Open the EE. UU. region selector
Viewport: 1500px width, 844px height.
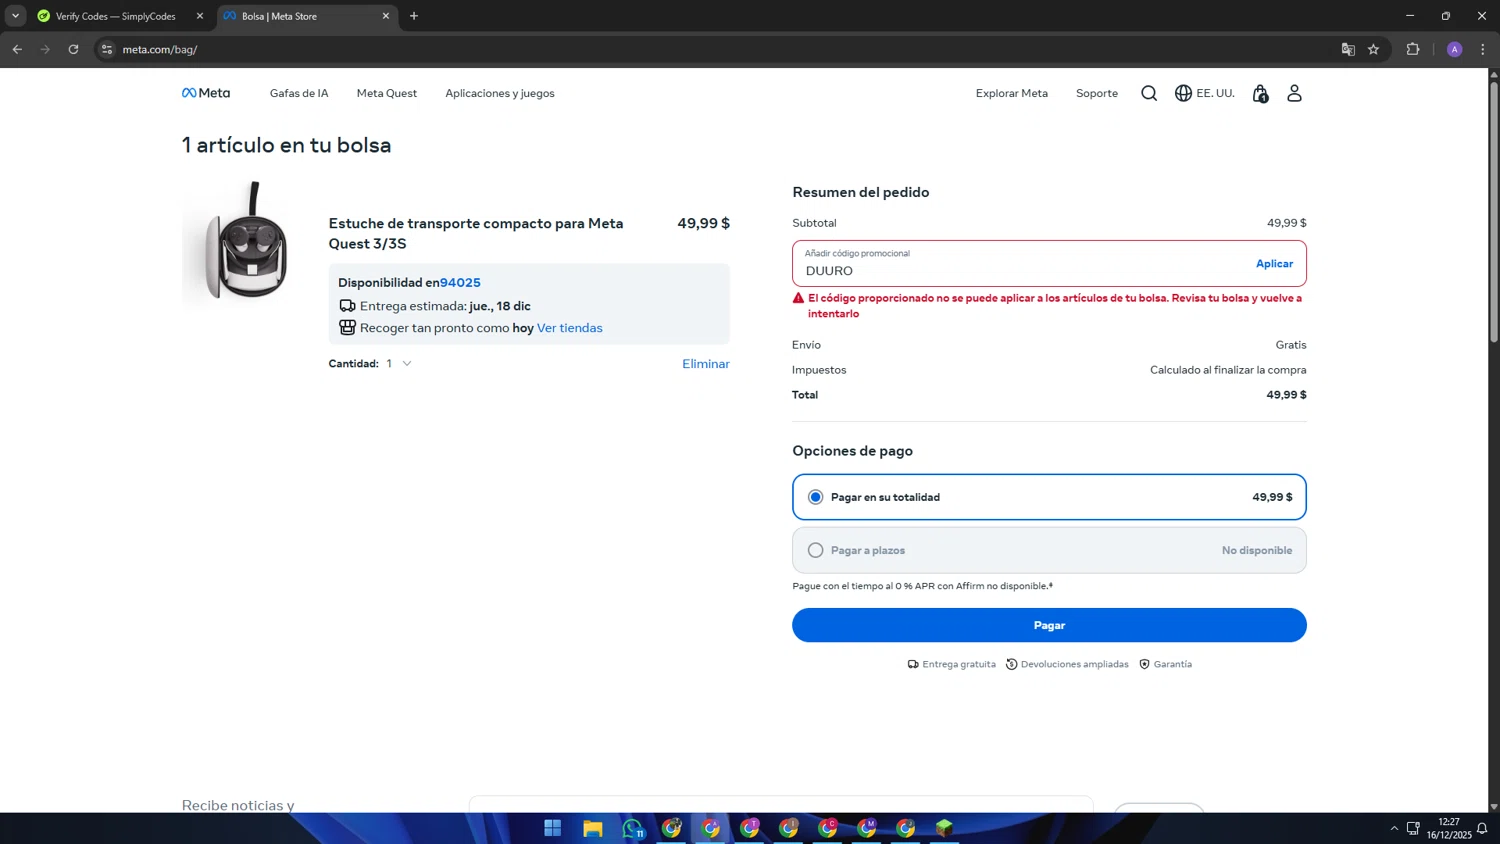pos(1205,93)
